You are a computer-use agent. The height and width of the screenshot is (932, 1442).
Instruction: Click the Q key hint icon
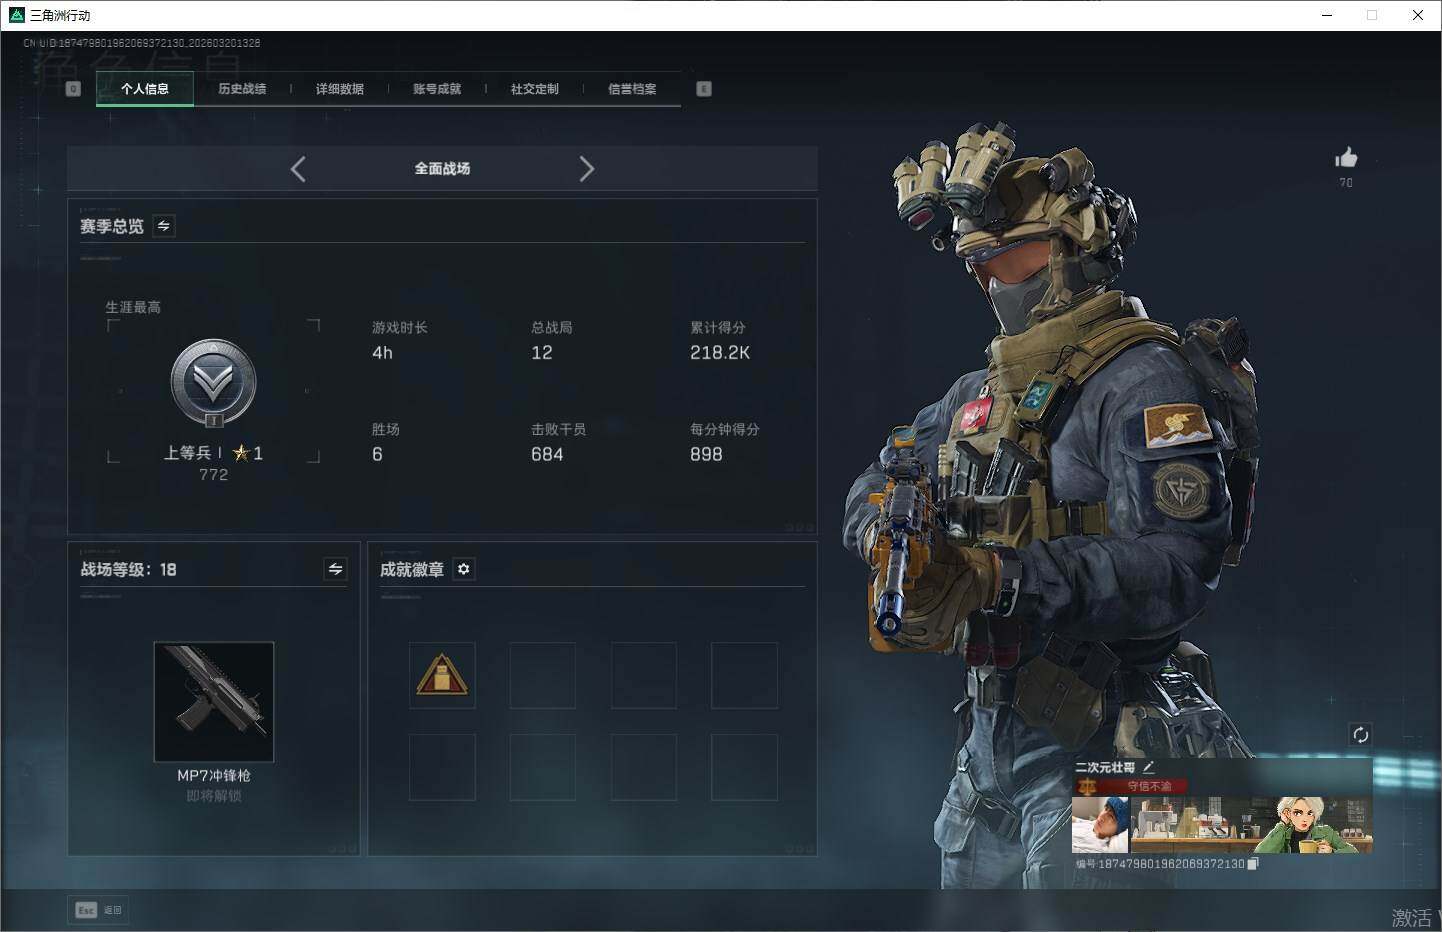pos(73,89)
